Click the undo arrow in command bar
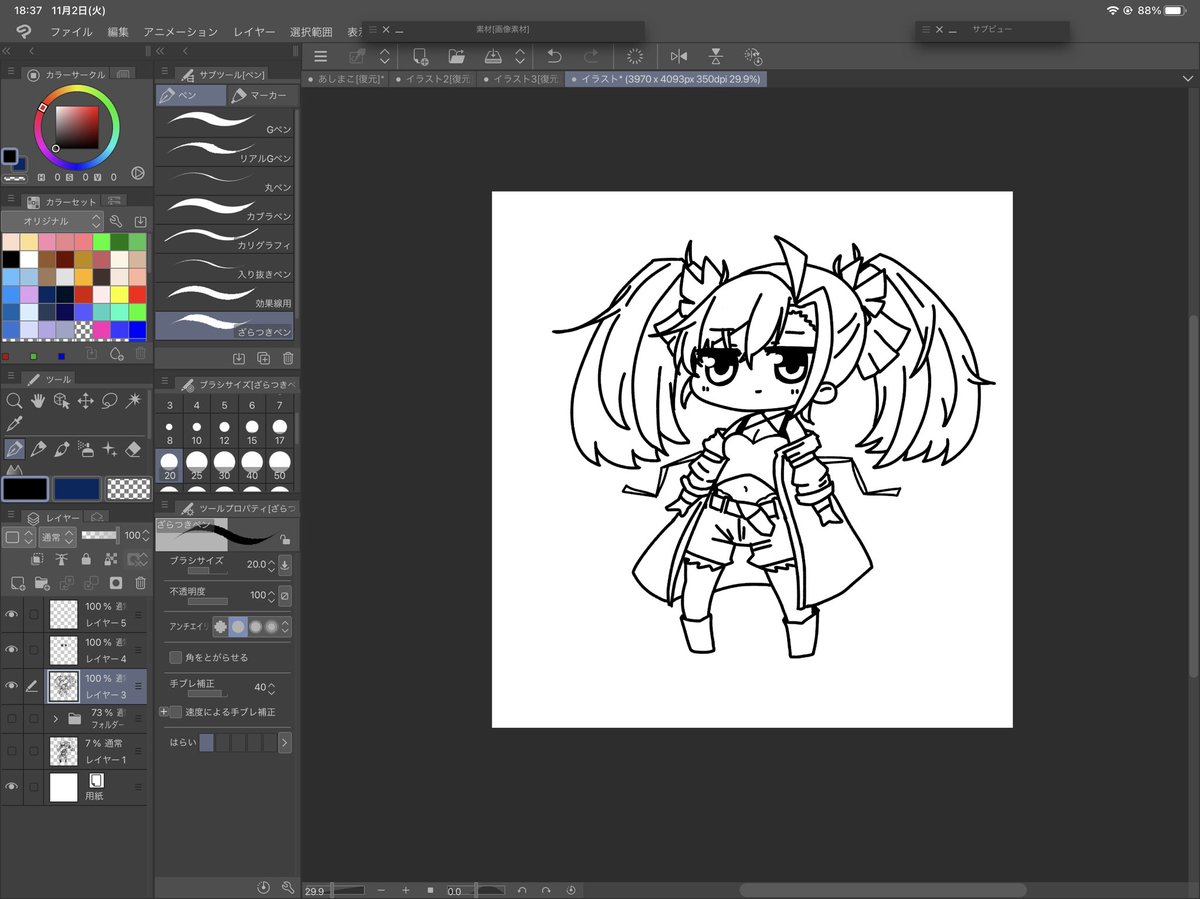Viewport: 1200px width, 899px height. pyautogui.click(x=554, y=57)
